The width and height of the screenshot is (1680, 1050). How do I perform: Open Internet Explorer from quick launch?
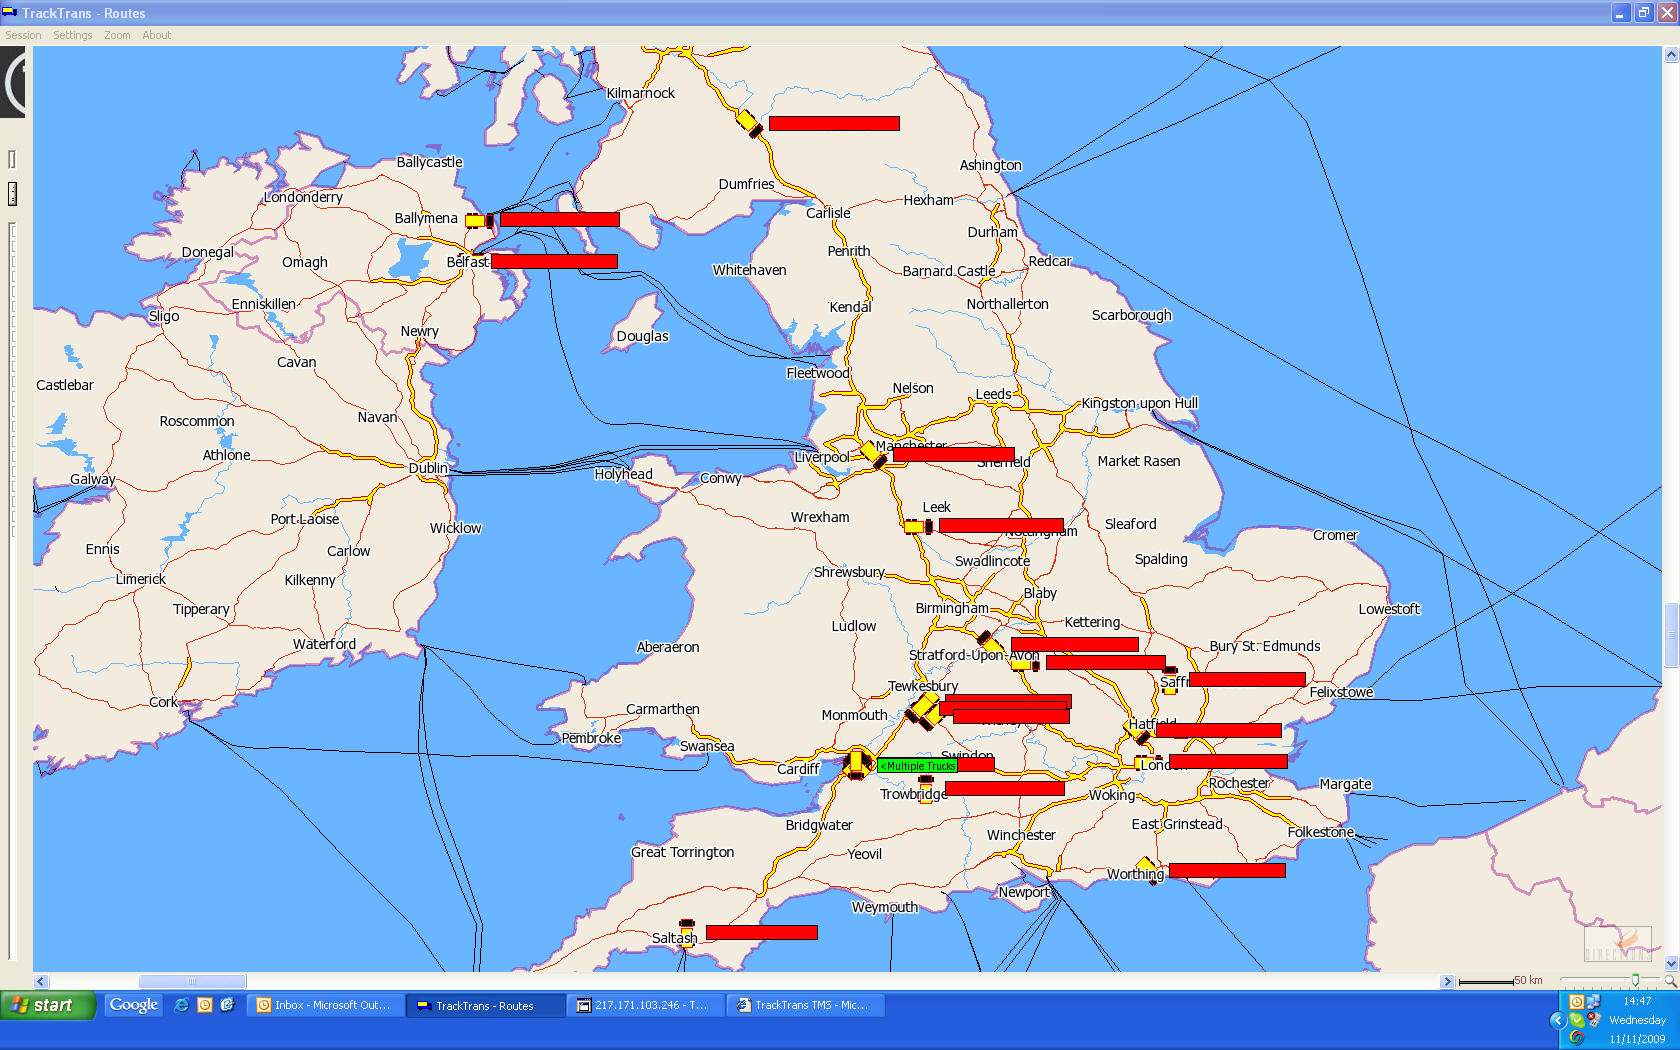tap(181, 1005)
